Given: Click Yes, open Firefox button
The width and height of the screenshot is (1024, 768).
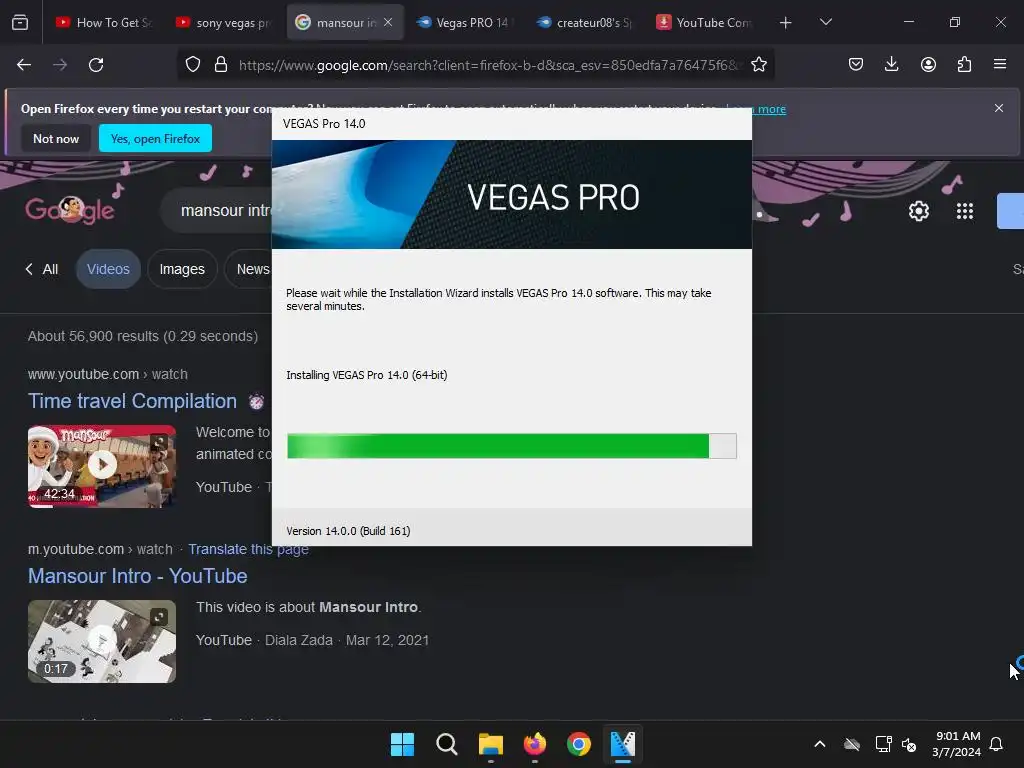Looking at the screenshot, I should coord(155,138).
